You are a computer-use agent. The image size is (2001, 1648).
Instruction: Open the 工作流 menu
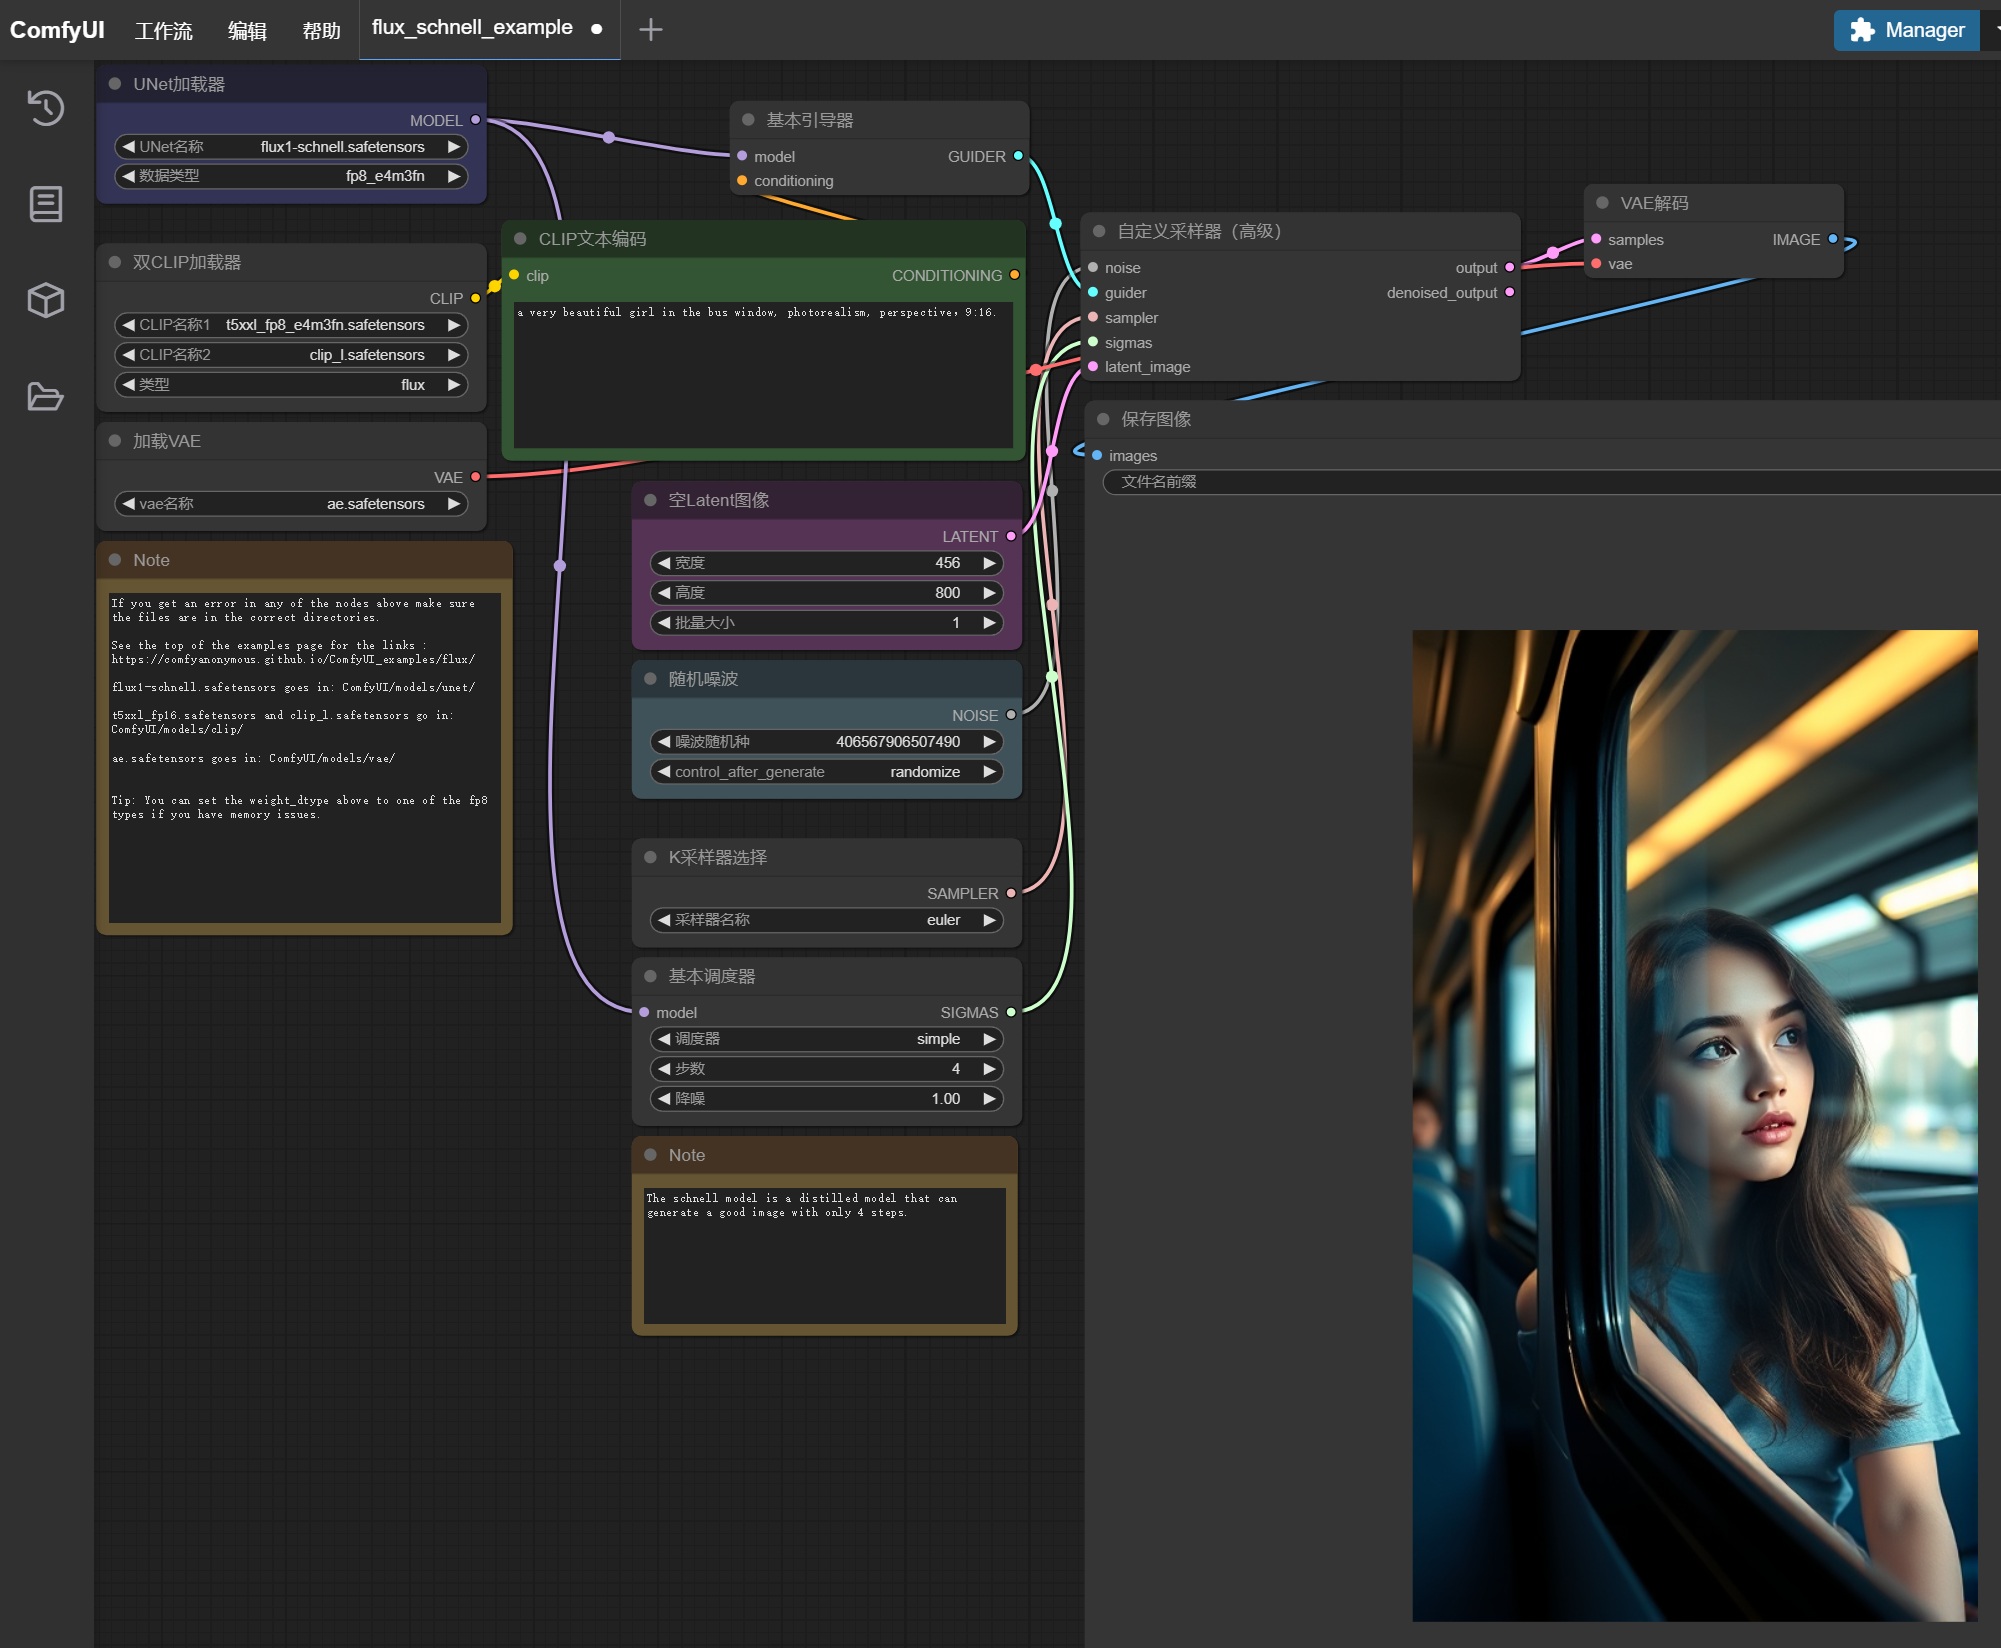point(163,31)
